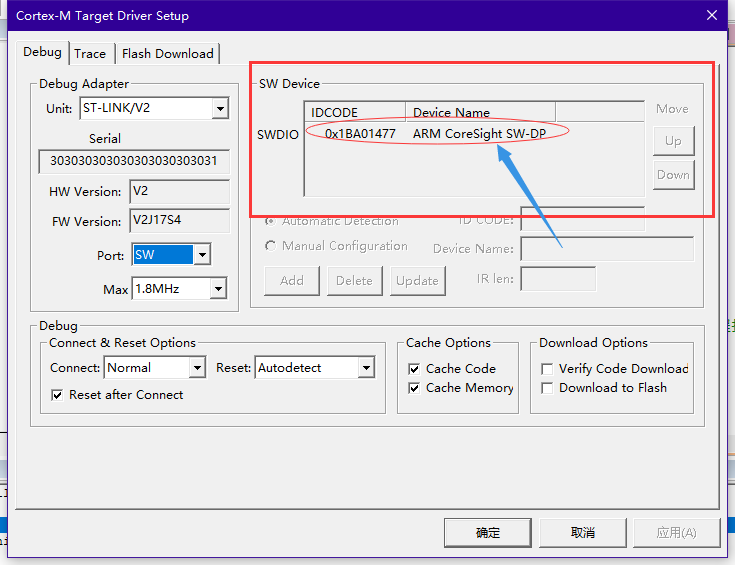This screenshot has height=565, width=735.
Task: Select the Debug tab
Action: (43, 52)
